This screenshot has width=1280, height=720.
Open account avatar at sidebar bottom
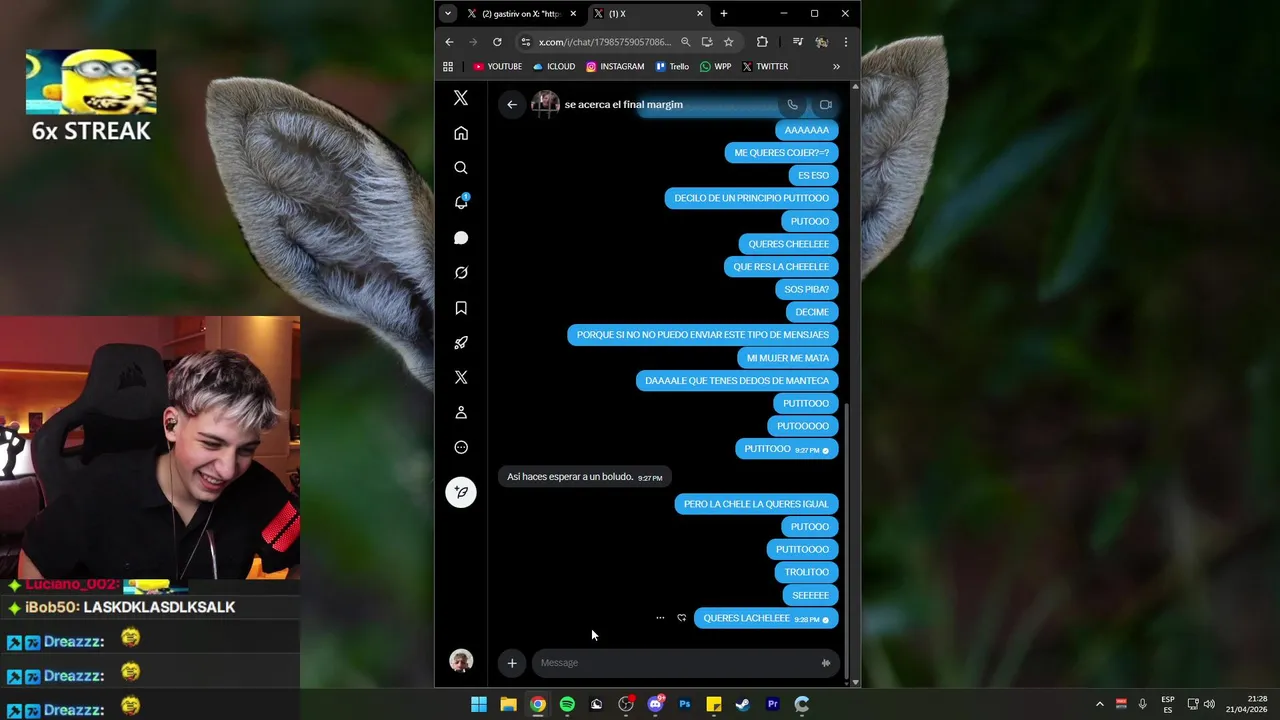461,661
